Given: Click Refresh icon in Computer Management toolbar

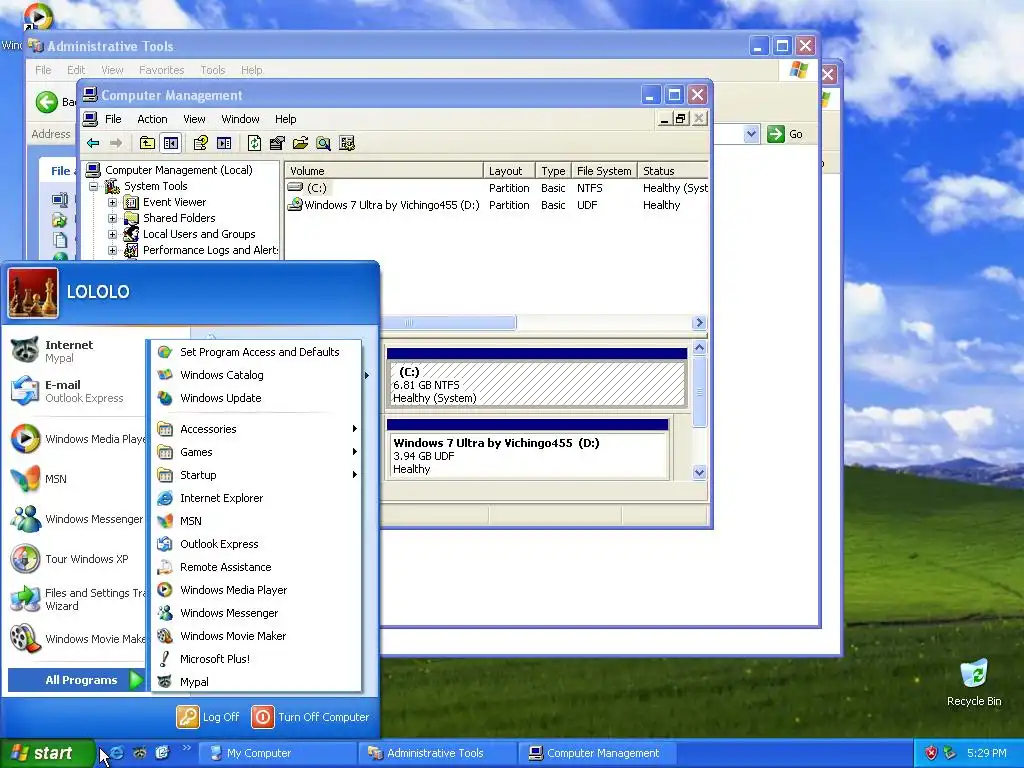Looking at the screenshot, I should tap(254, 143).
